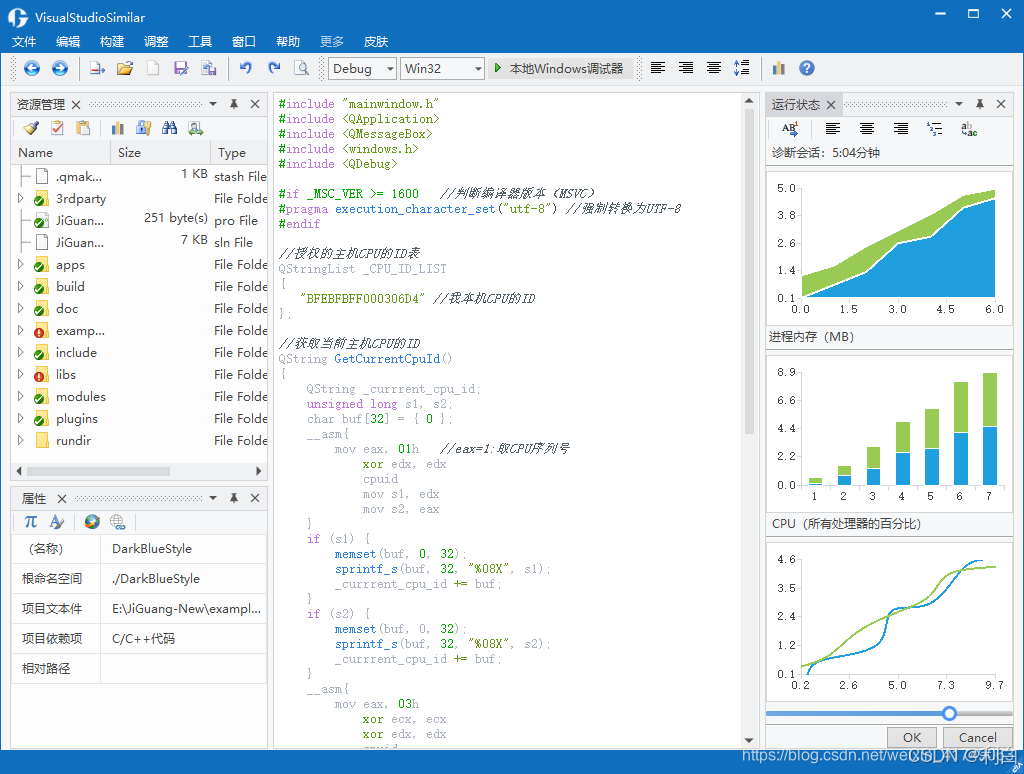Close the 属性 tab

(x=62, y=498)
